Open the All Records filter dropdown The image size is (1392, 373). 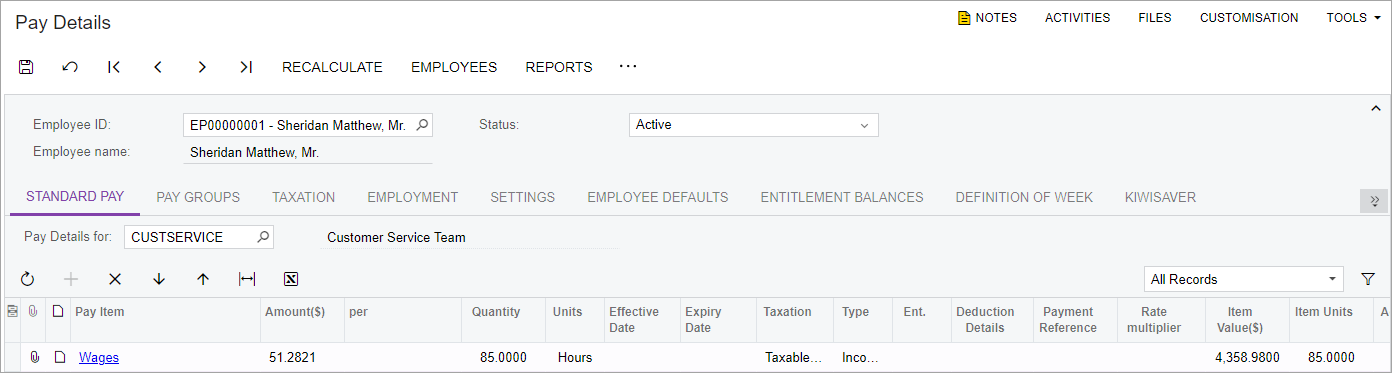(x=1244, y=279)
